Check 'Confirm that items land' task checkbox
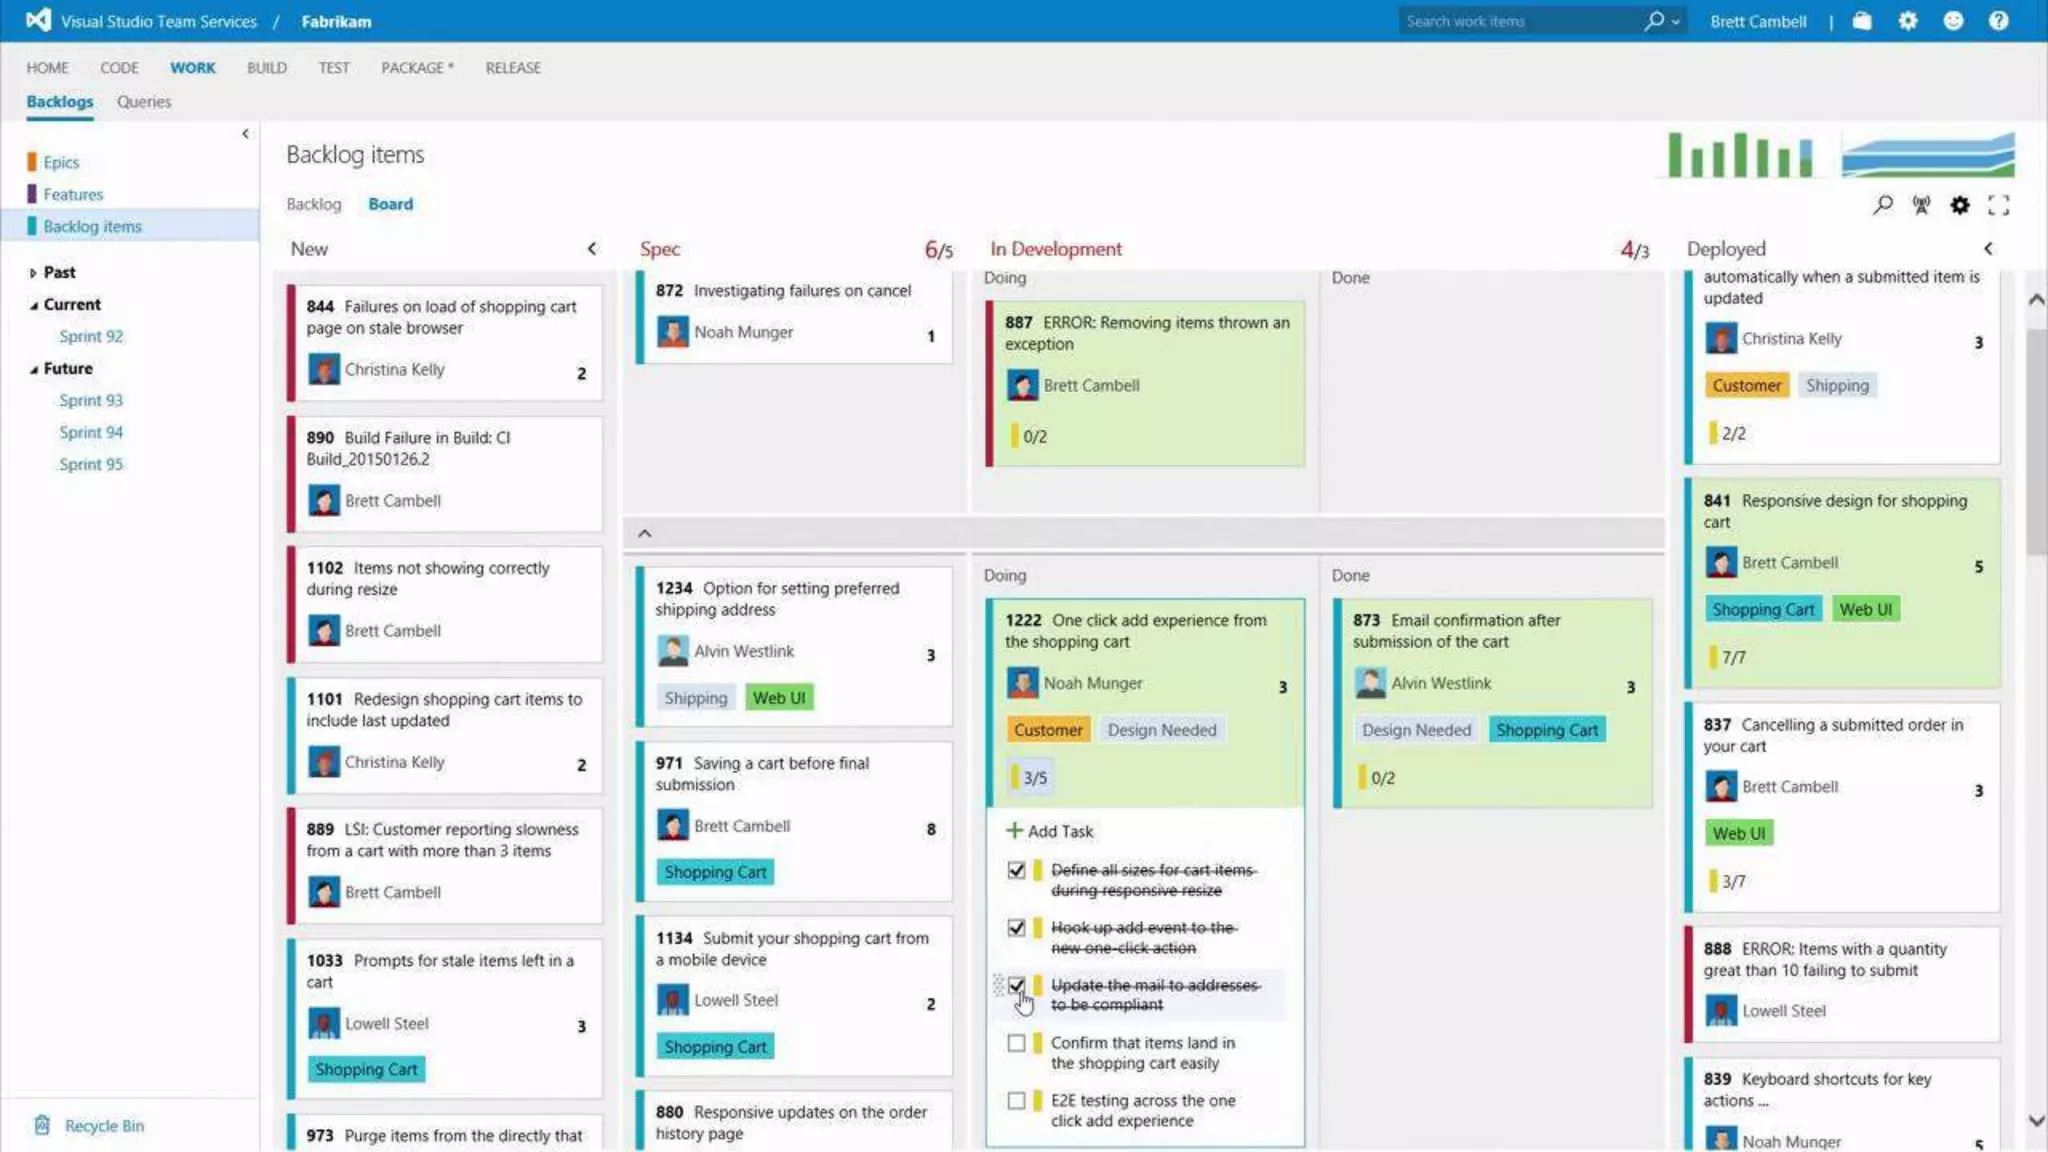2048x1152 pixels. pos(1016,1043)
